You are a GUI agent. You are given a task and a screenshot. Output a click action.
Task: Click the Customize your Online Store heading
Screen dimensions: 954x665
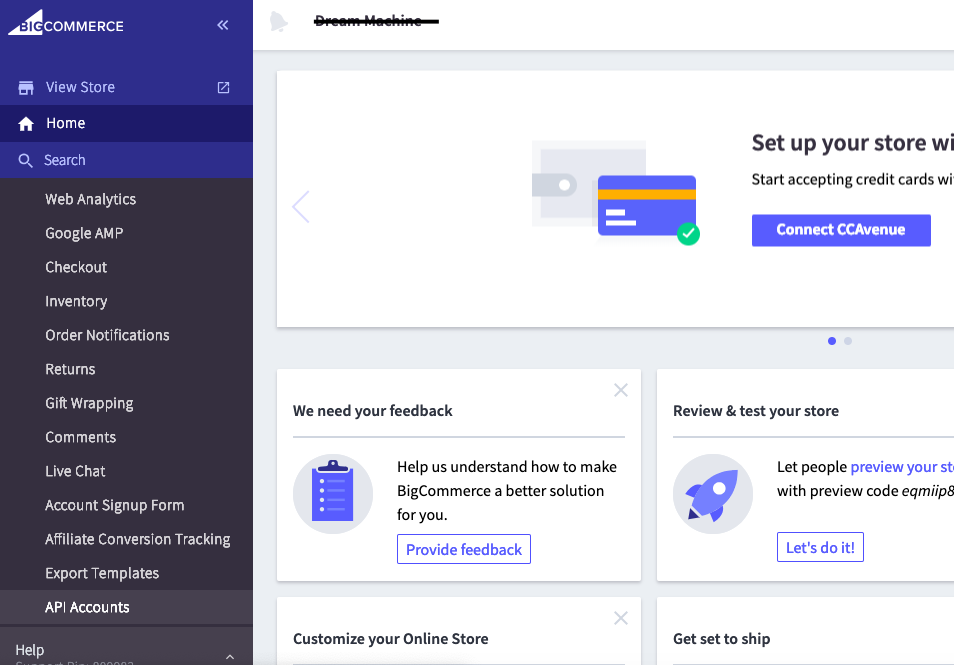(x=391, y=639)
